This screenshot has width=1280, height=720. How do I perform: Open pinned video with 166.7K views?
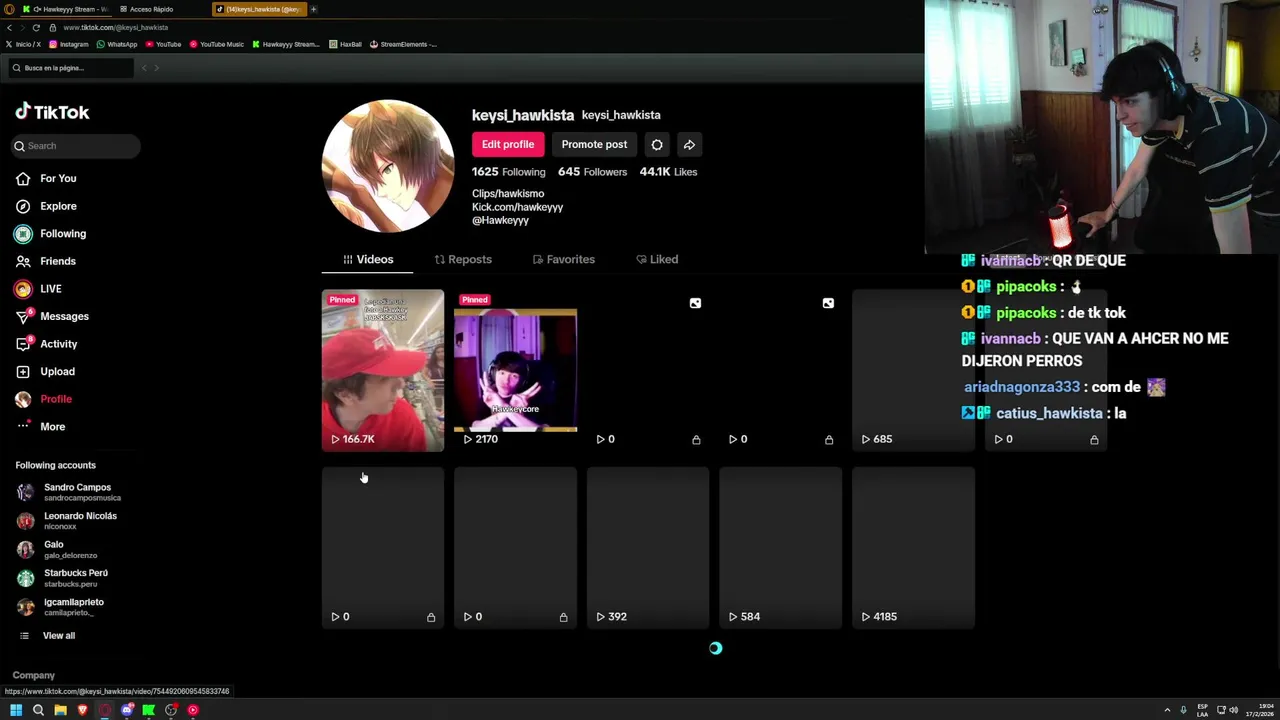click(x=383, y=370)
